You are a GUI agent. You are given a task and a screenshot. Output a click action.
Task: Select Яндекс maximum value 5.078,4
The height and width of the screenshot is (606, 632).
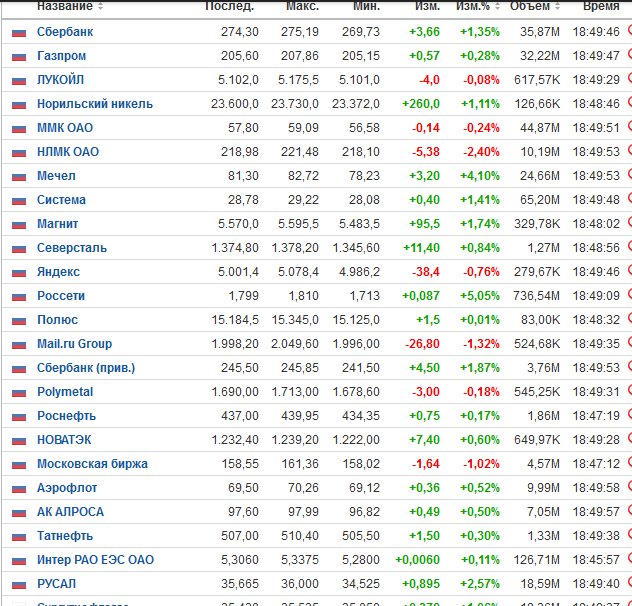coord(298,272)
